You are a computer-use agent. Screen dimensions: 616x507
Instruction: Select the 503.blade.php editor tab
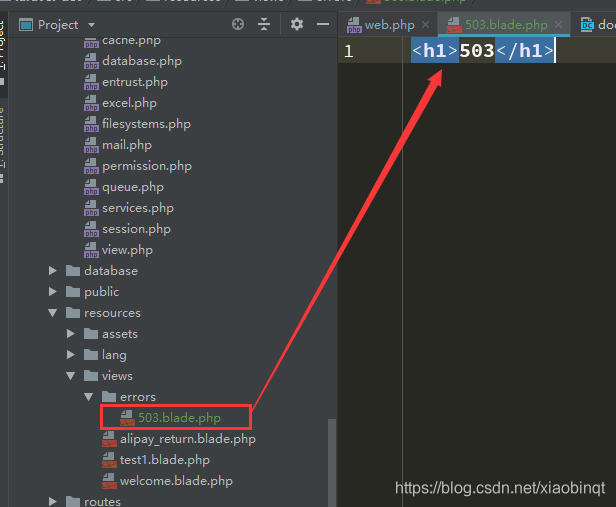(x=506, y=25)
